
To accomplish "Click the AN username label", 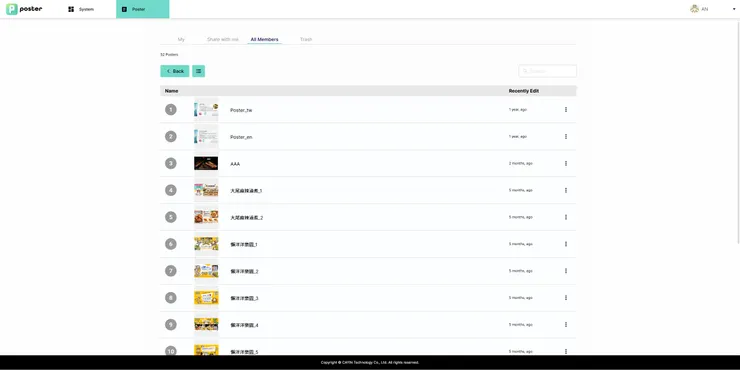I will pyautogui.click(x=705, y=9).
